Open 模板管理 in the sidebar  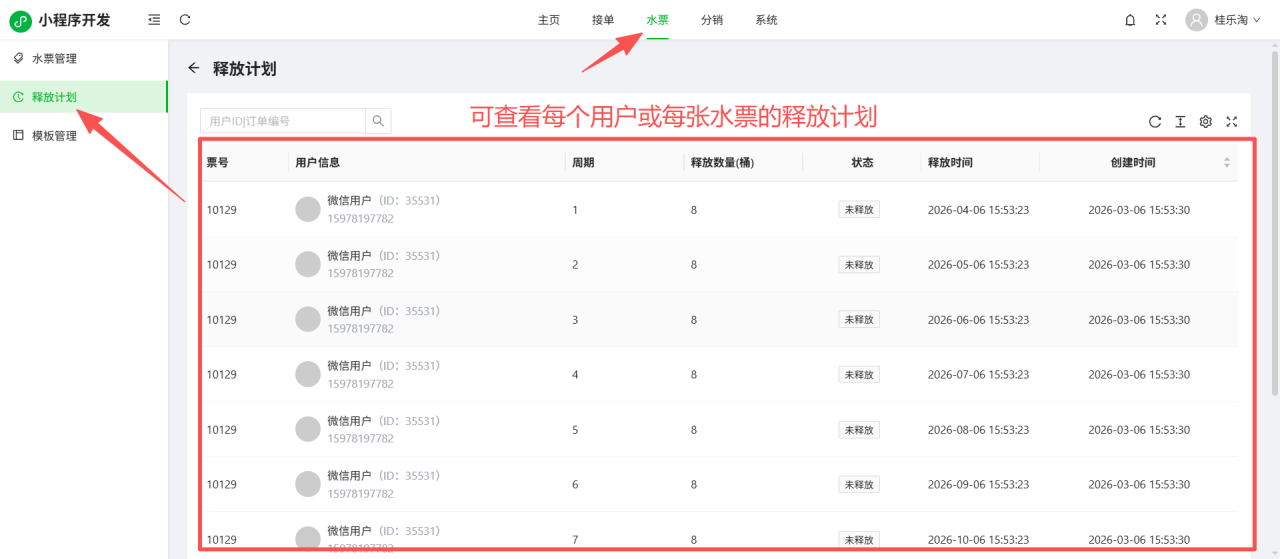54,136
